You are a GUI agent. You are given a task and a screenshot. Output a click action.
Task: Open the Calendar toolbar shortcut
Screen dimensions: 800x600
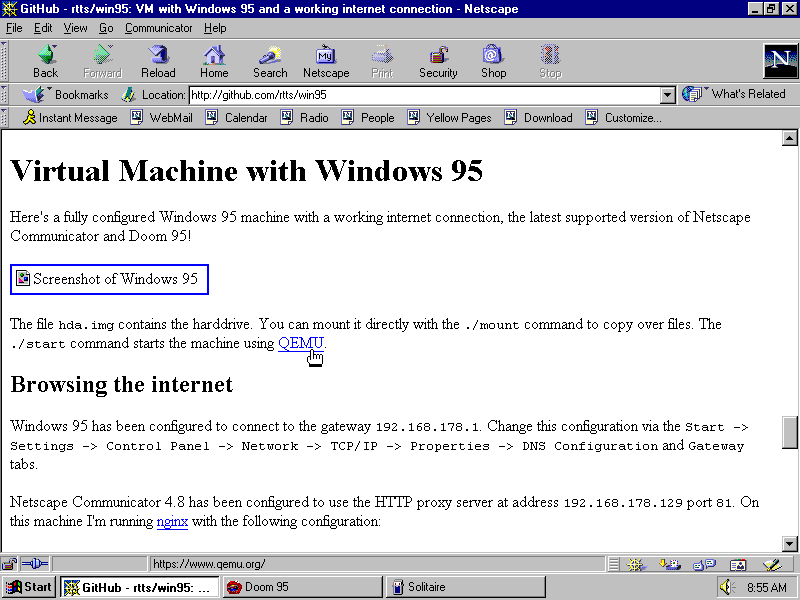[237, 118]
